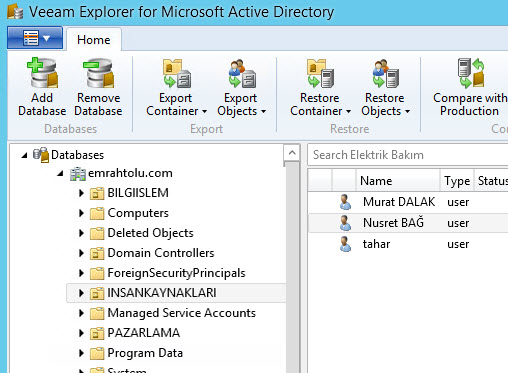
Task: Select the emrahtolu.com tree label
Action: click(x=130, y=173)
